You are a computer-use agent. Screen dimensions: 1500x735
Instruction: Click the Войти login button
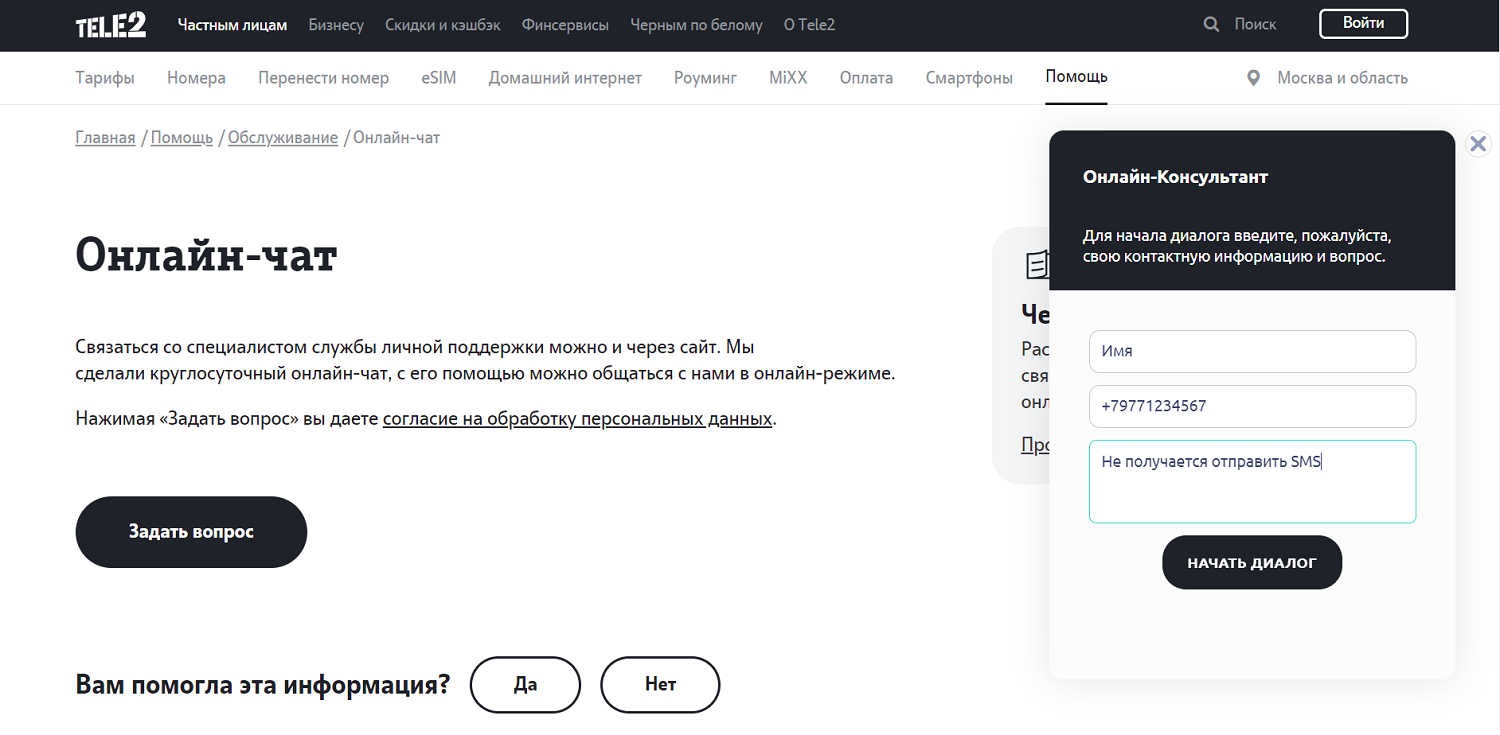click(1363, 23)
